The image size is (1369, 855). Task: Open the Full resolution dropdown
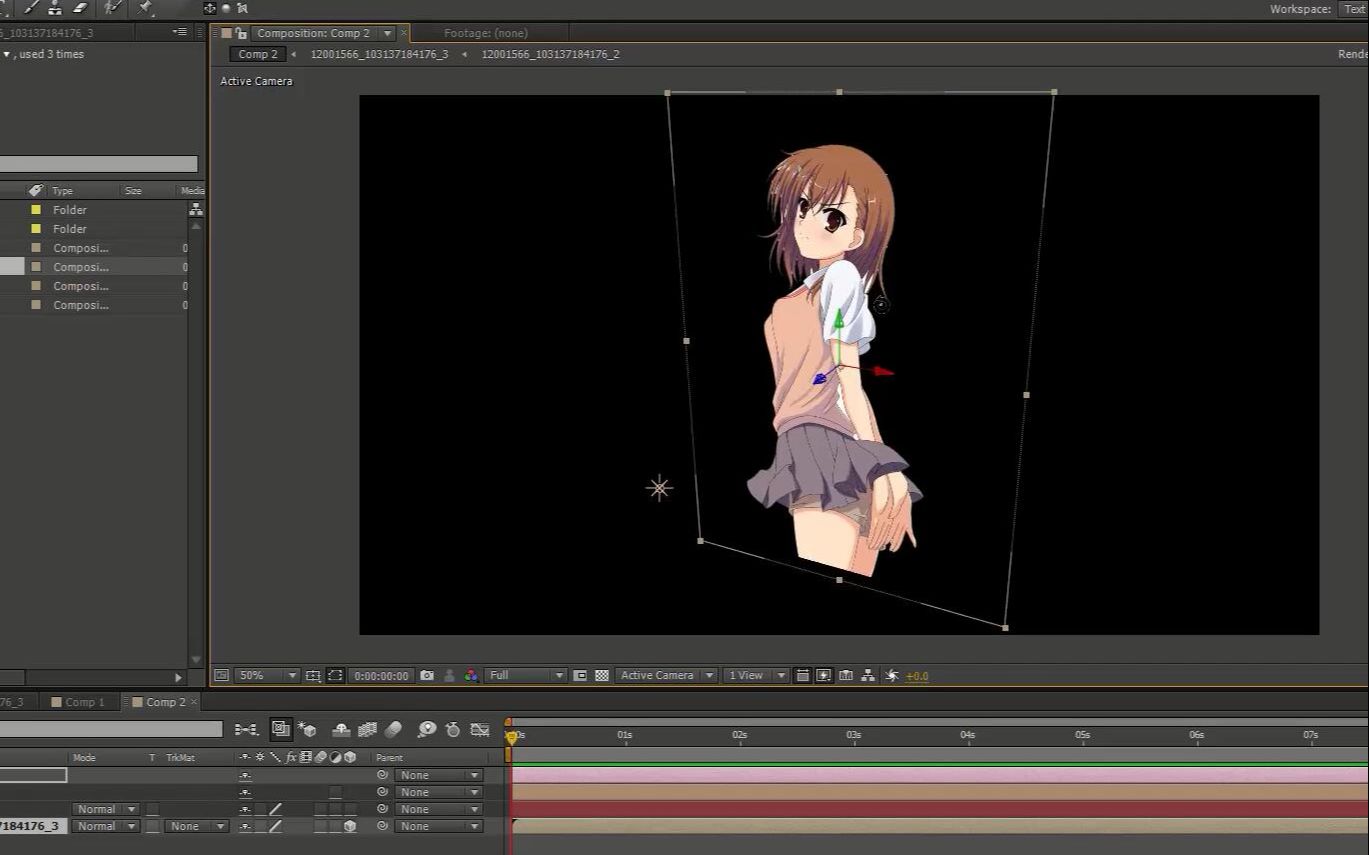(x=526, y=676)
